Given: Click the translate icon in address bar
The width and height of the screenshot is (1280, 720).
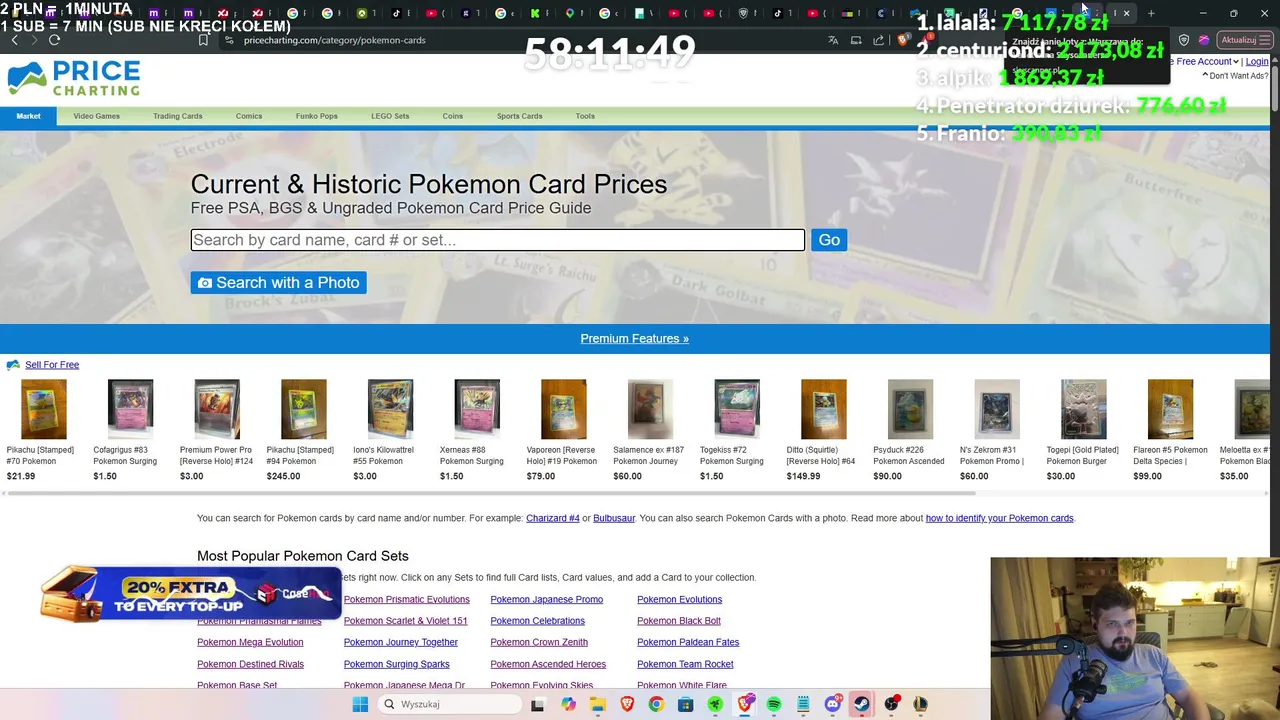Looking at the screenshot, I should coord(833,40).
